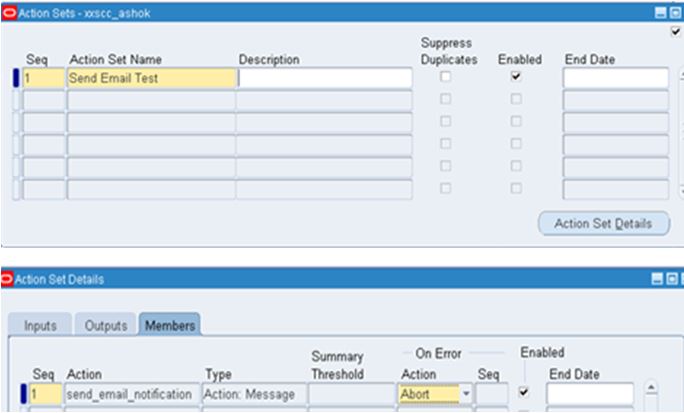684x413 pixels.
Task: Check Suppress Duplicates for Send Email Test
Action: [x=445, y=77]
